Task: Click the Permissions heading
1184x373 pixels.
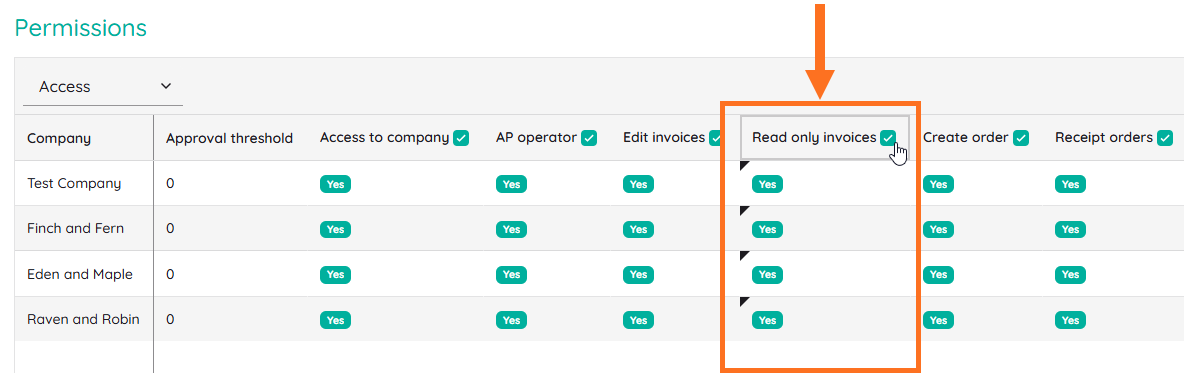Action: [x=81, y=28]
